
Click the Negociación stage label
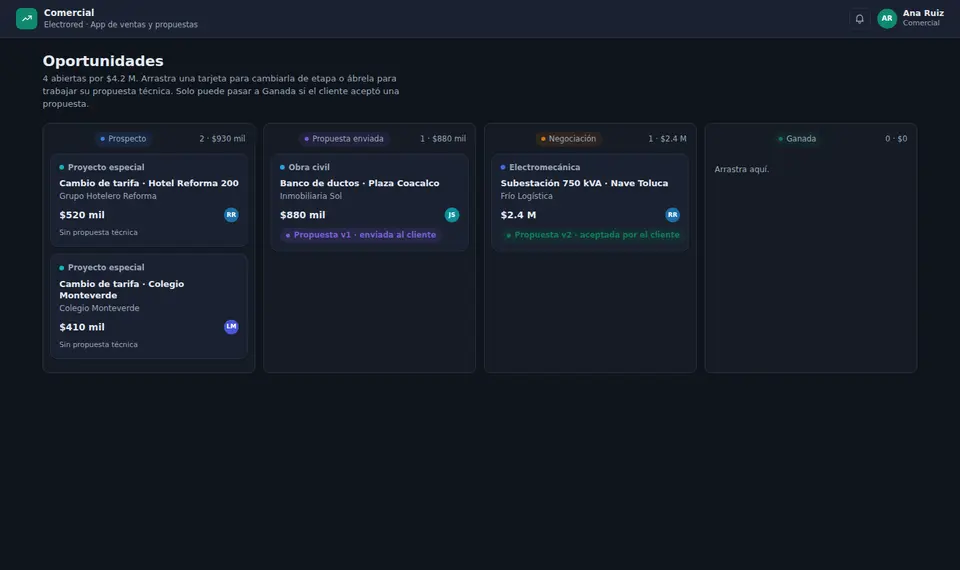pyautogui.click(x=568, y=139)
